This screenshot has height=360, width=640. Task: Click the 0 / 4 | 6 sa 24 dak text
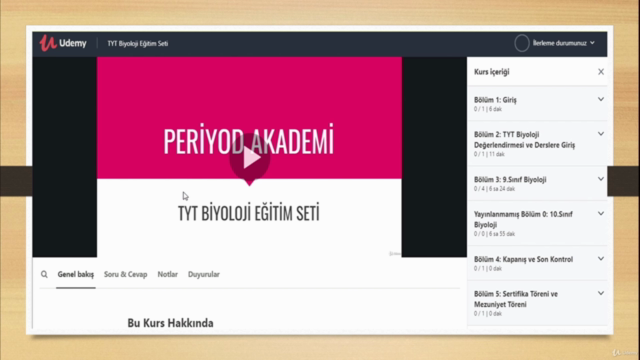tap(494, 189)
